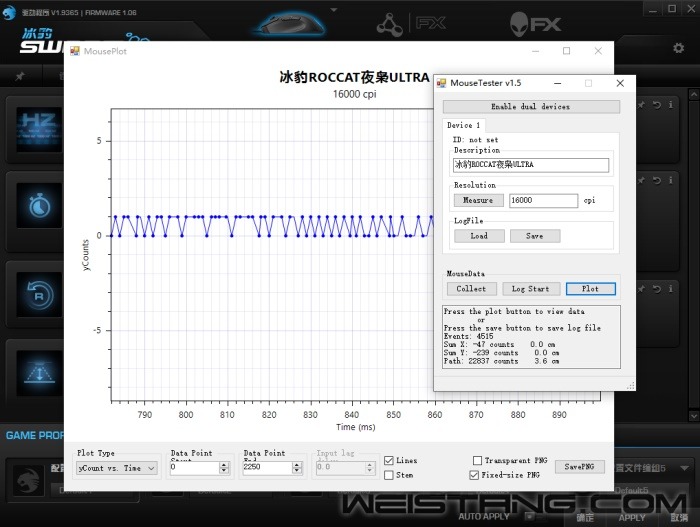
Task: Open the Plot Type yCount vs. Time dropdown
Action: (x=117, y=468)
